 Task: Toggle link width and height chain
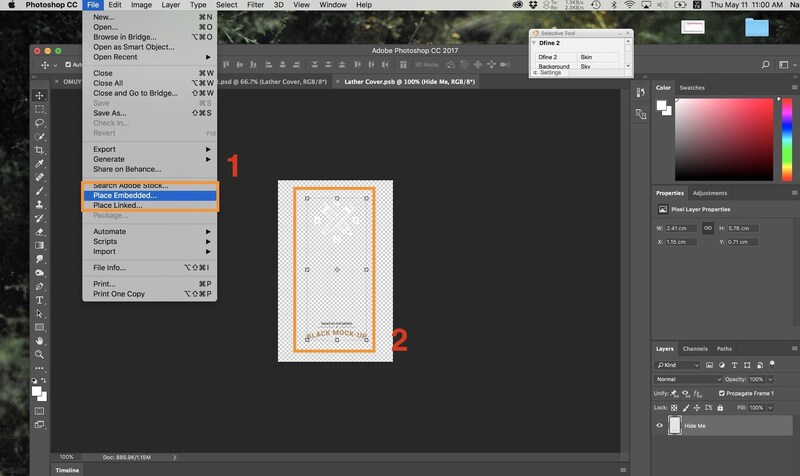click(708, 228)
